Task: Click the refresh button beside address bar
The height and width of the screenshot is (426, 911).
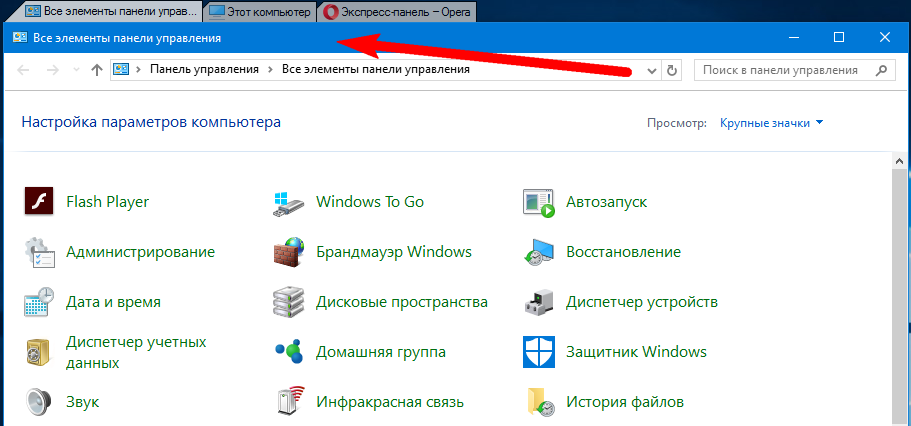Action: (672, 70)
